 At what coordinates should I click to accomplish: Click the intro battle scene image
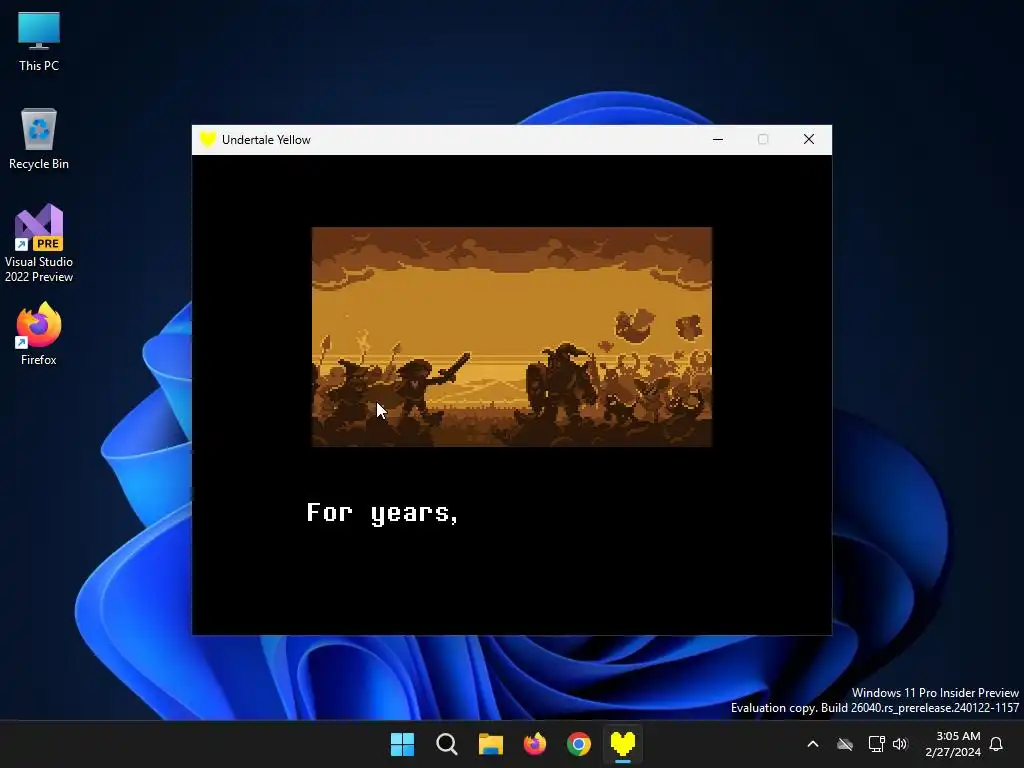click(x=512, y=337)
